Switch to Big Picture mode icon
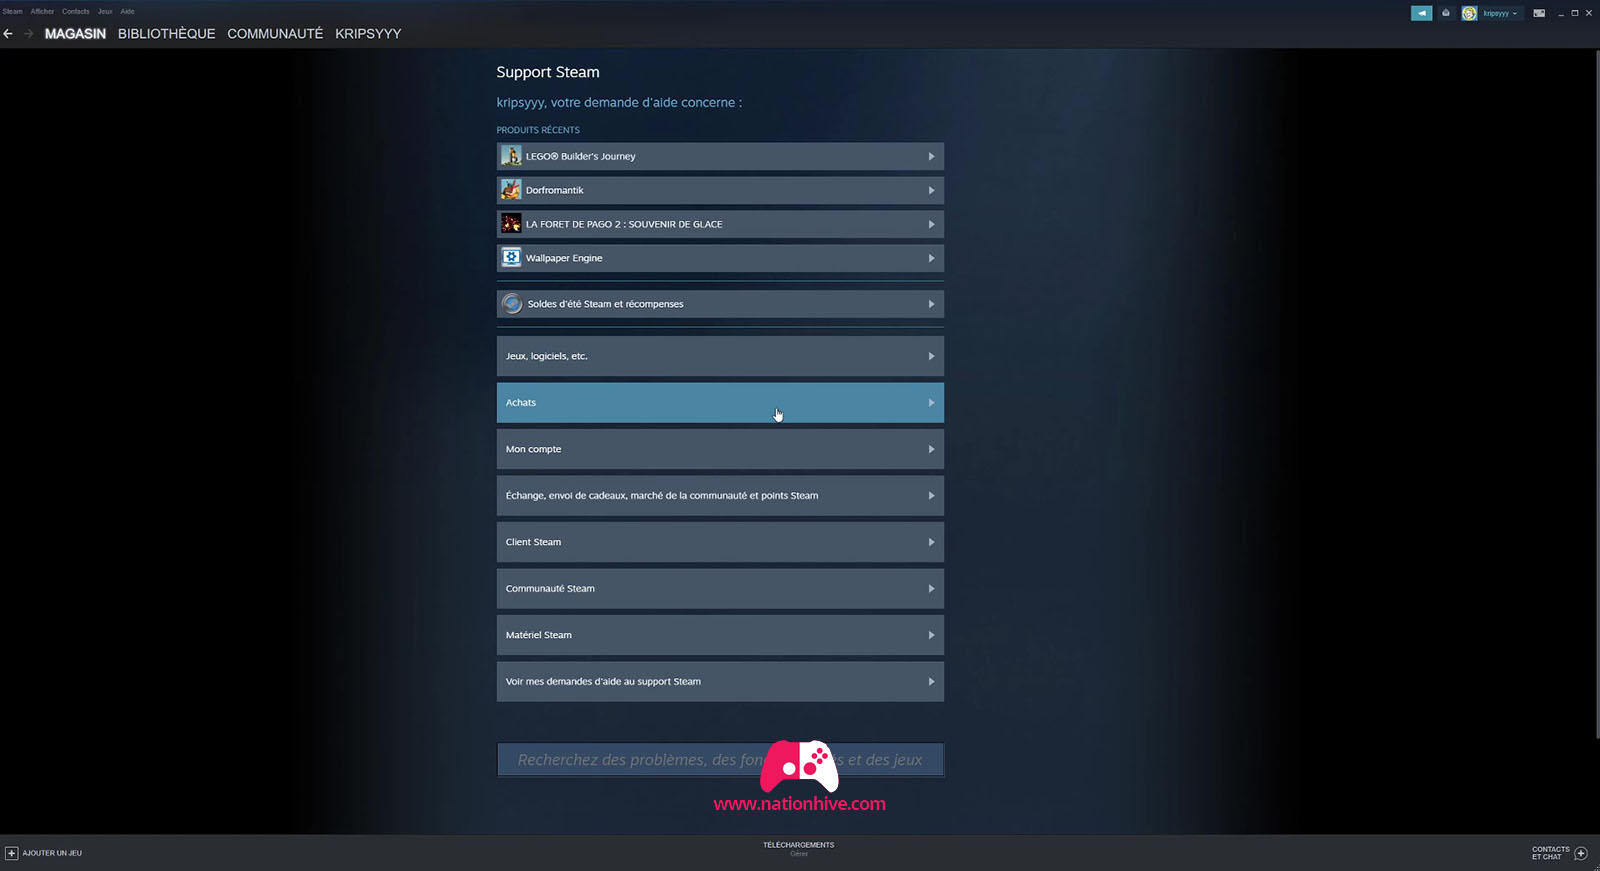This screenshot has width=1600, height=871. (x=1539, y=13)
